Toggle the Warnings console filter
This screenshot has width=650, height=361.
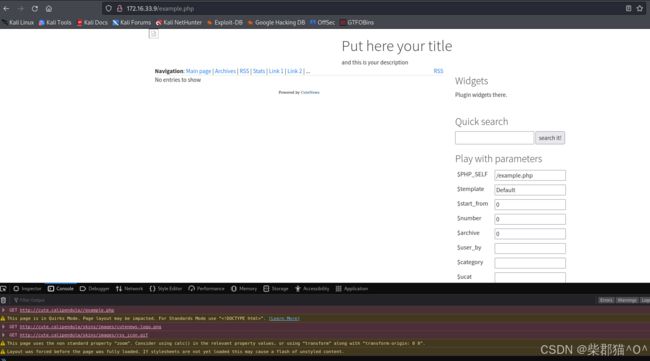pyautogui.click(x=627, y=300)
